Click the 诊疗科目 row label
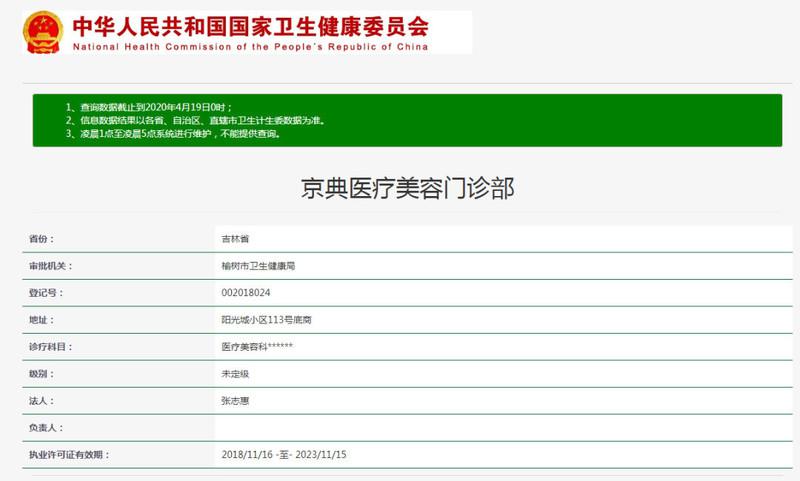This screenshot has height=481, width=800. (51, 347)
